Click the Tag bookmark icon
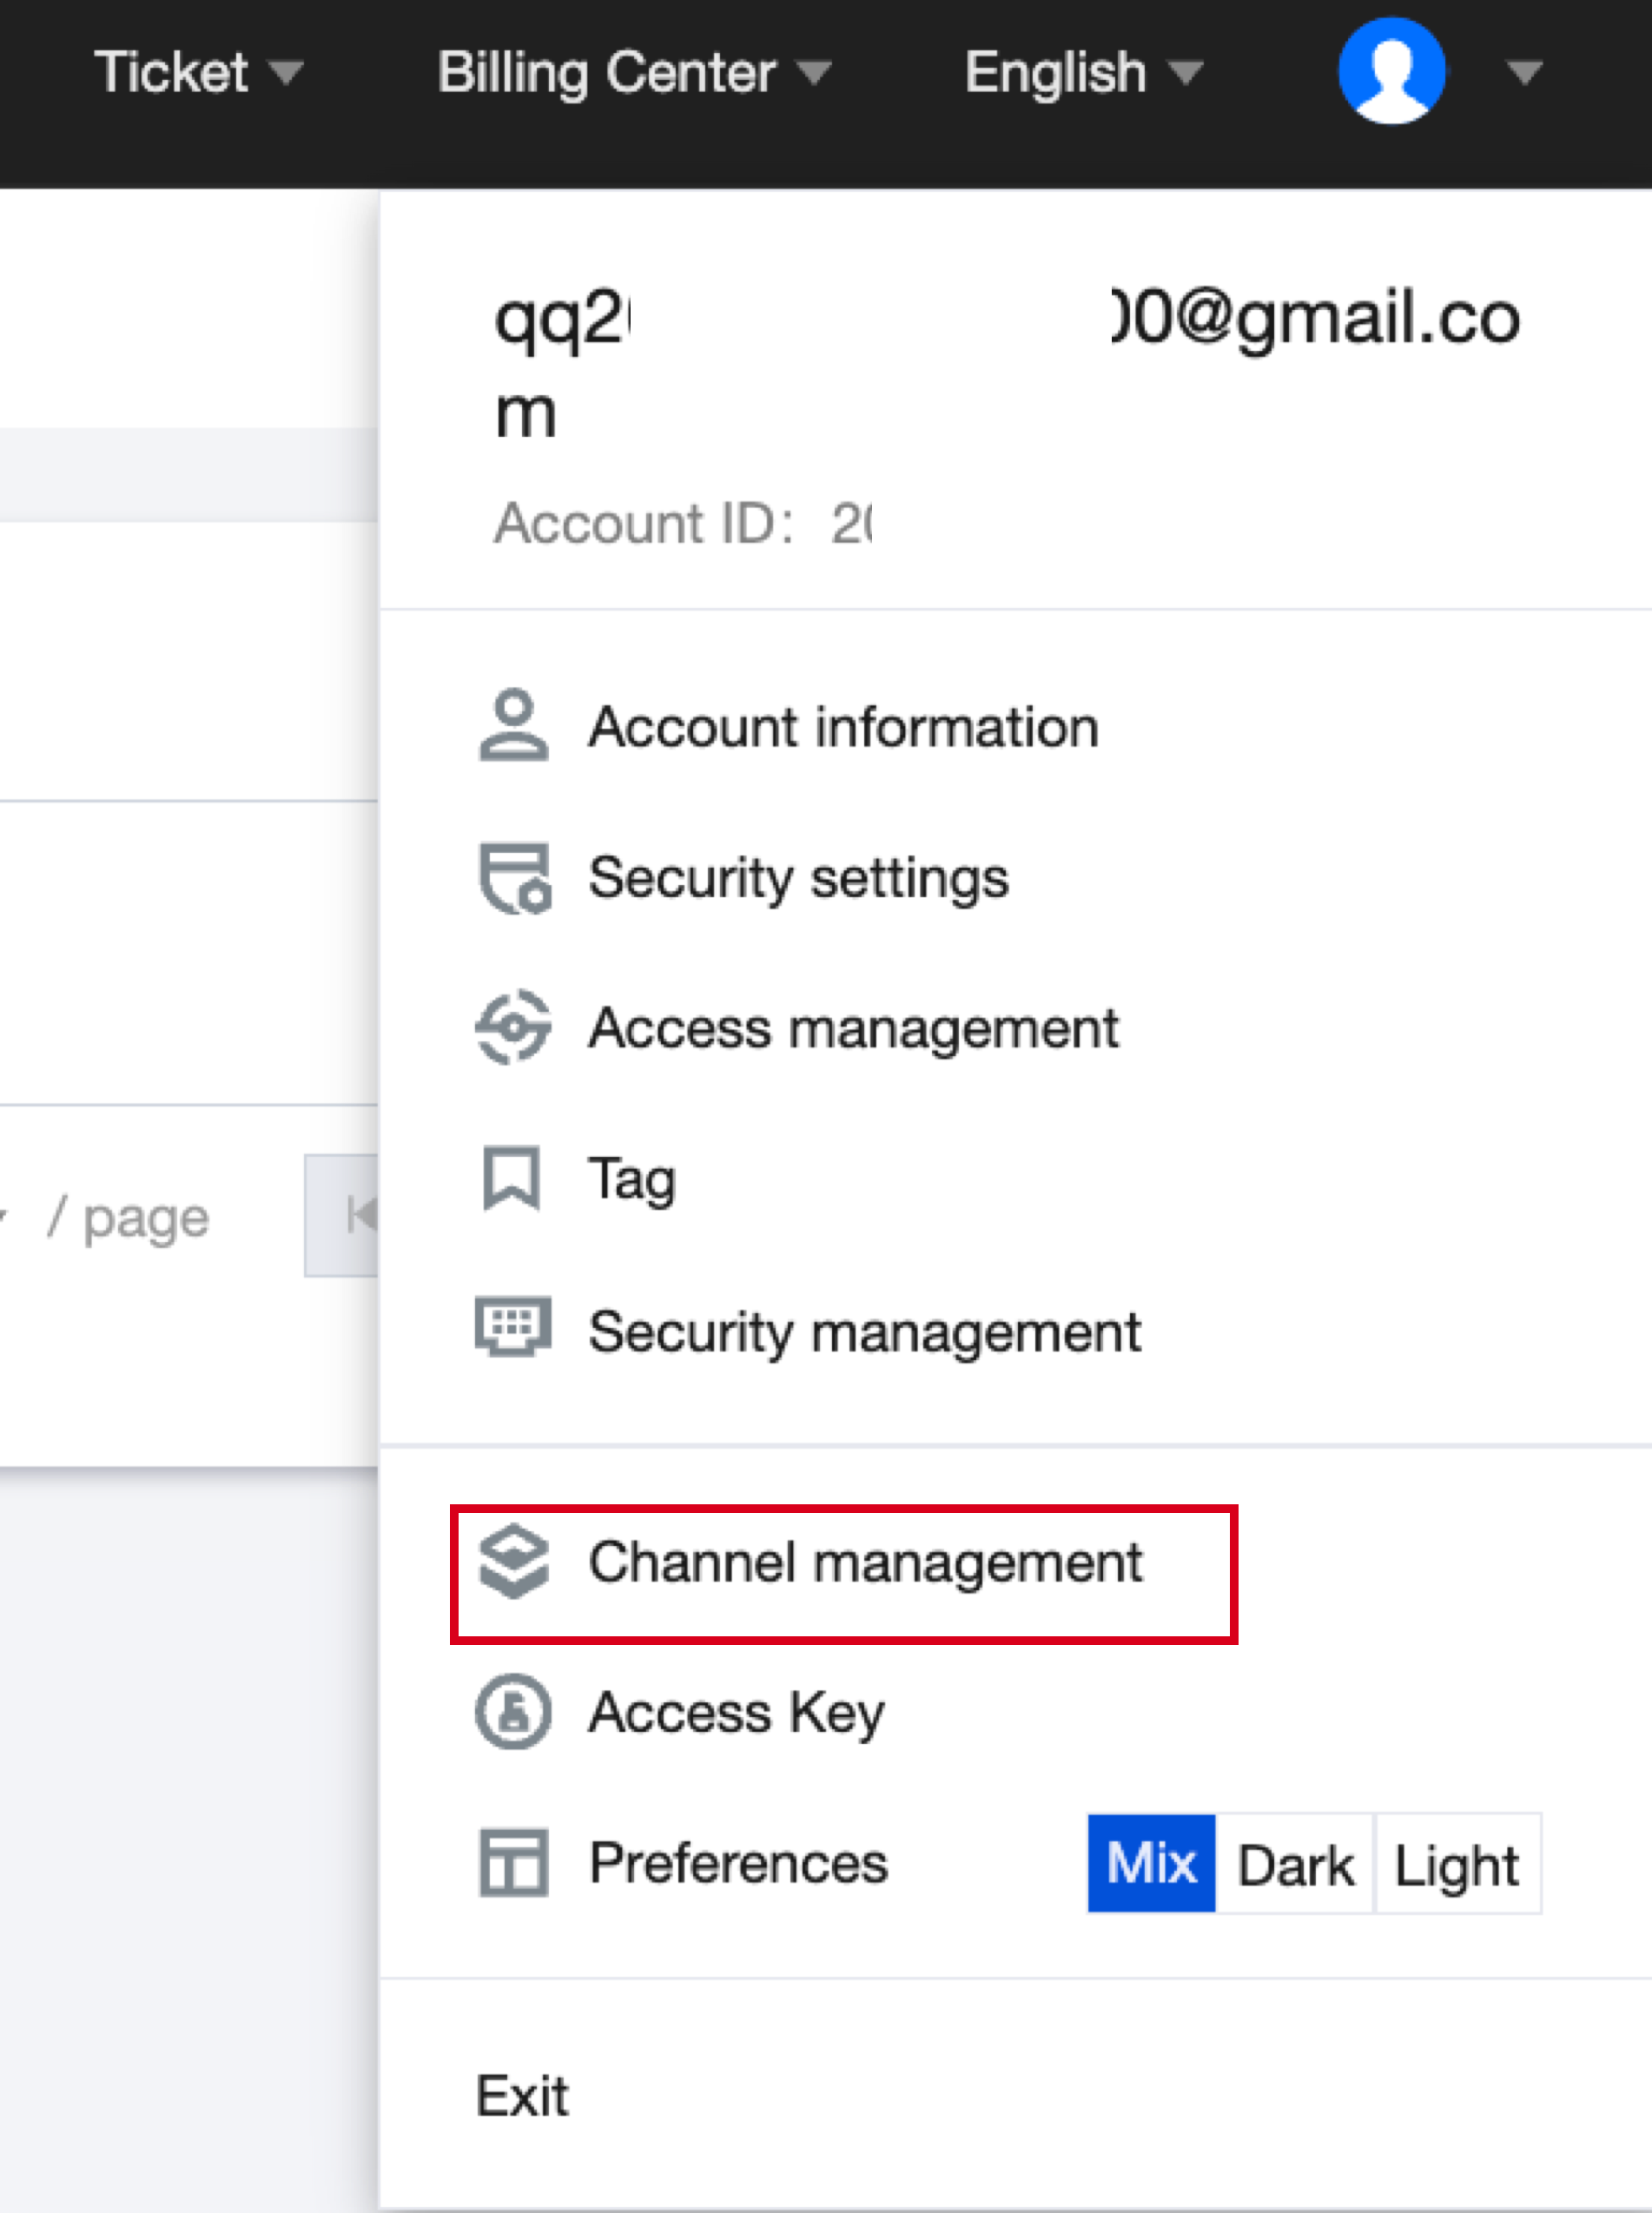 pyautogui.click(x=512, y=1178)
